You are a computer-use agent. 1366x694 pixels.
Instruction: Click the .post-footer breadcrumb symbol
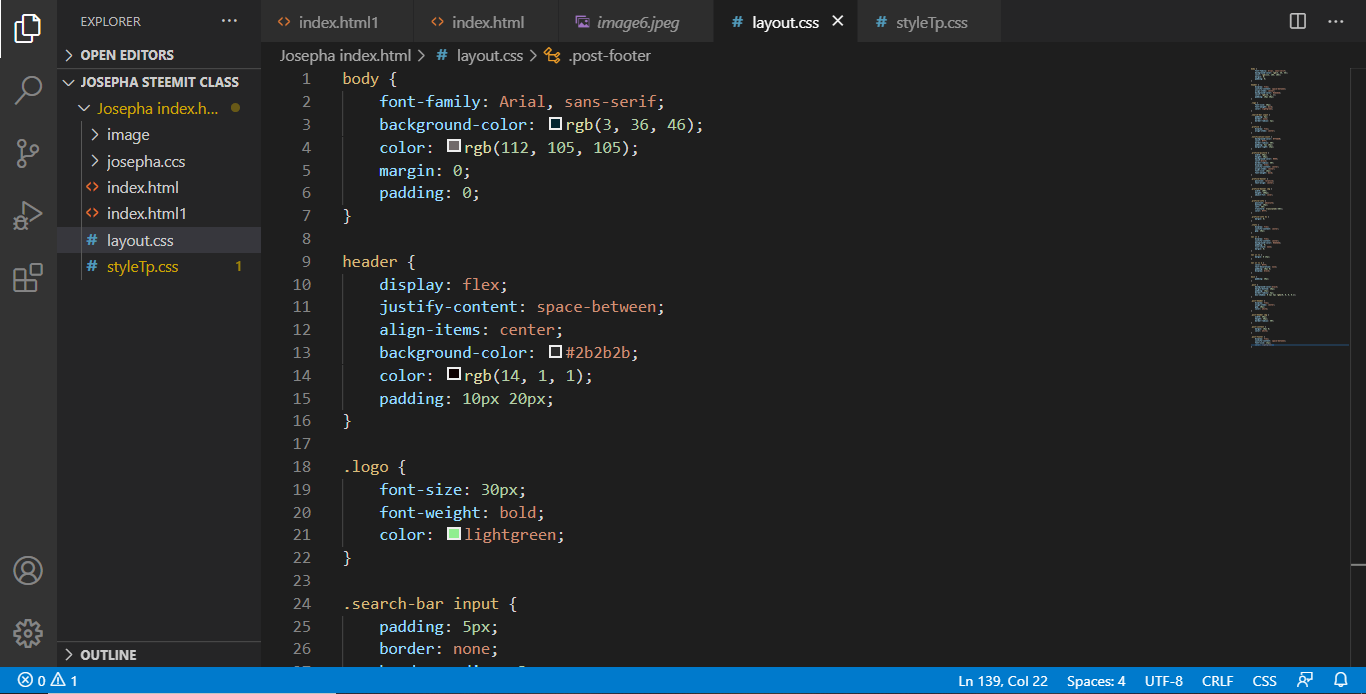pyautogui.click(x=598, y=56)
